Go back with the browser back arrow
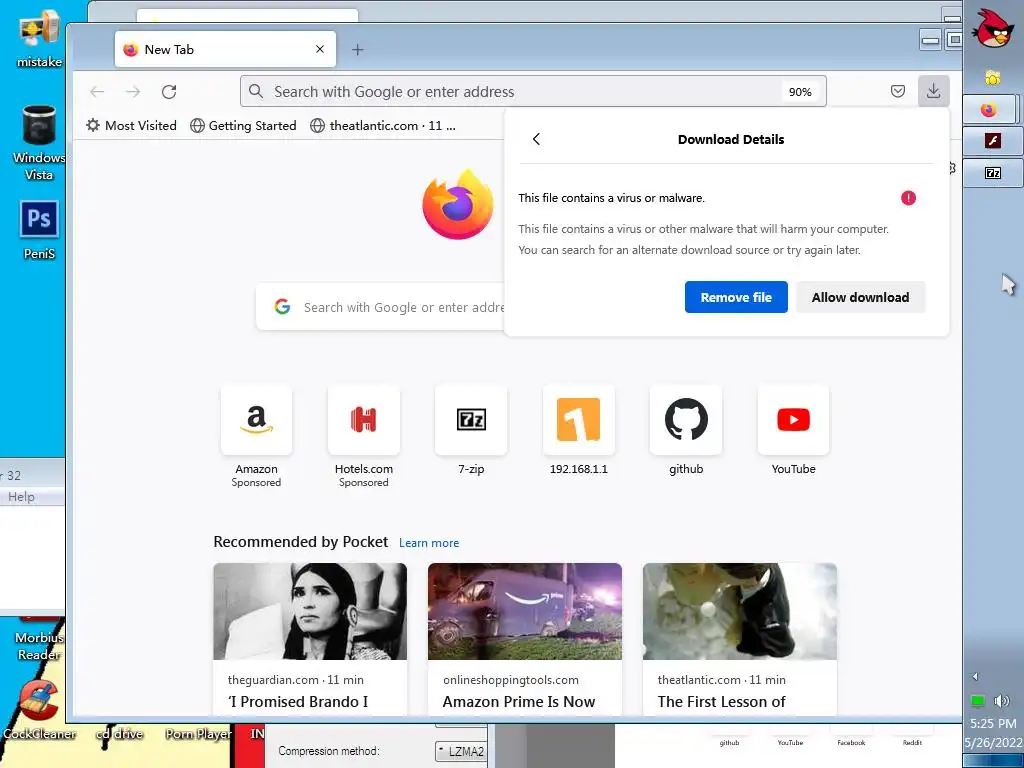 click(x=97, y=91)
